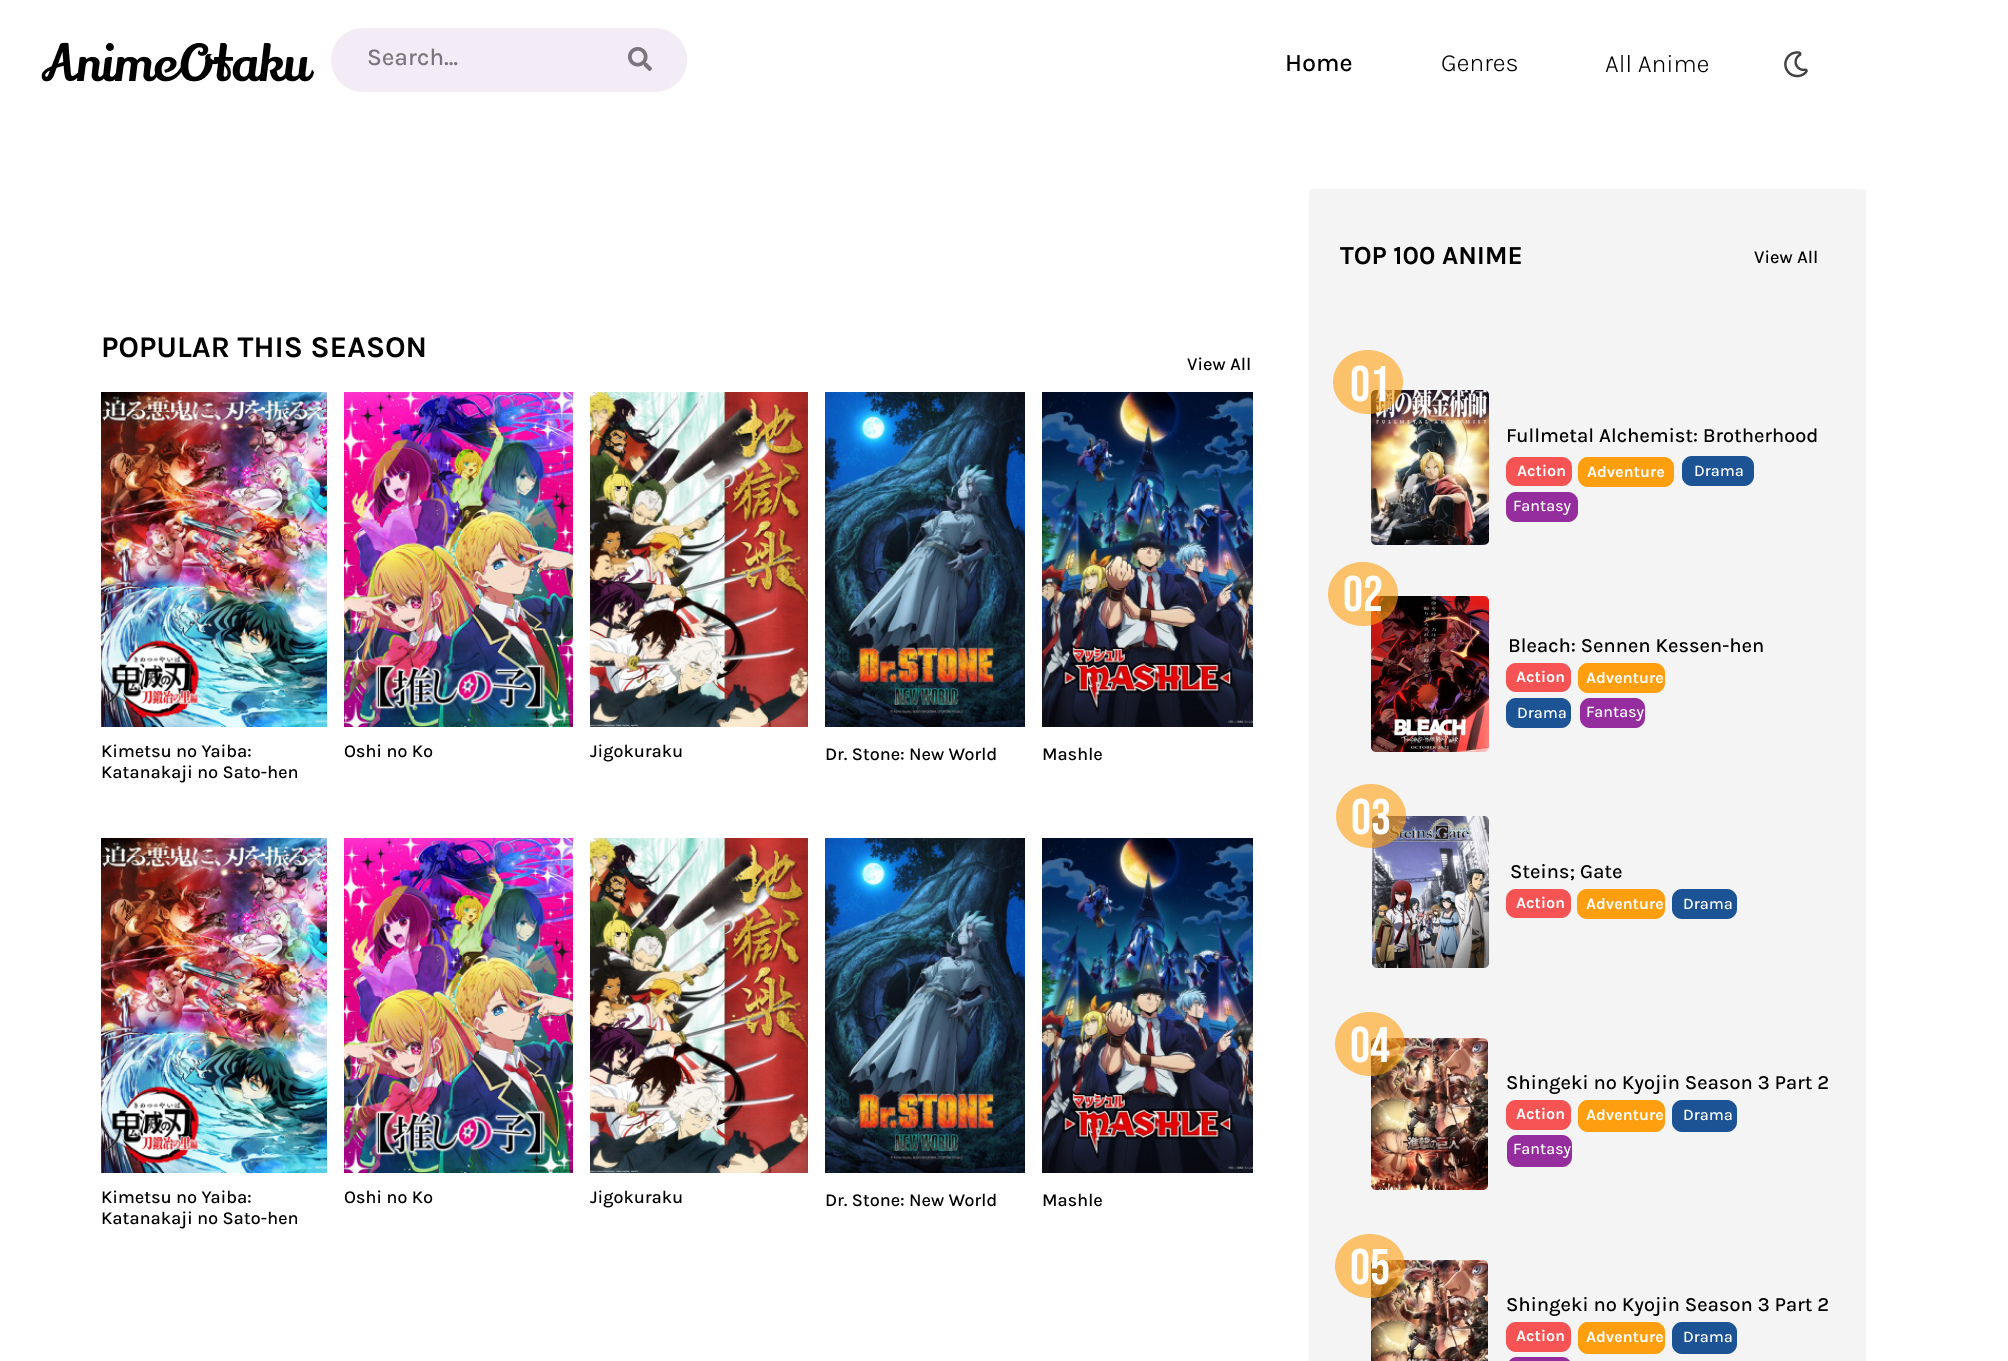The width and height of the screenshot is (2008, 1361).
Task: Toggle dark mode with the moon icon
Action: [x=1796, y=63]
